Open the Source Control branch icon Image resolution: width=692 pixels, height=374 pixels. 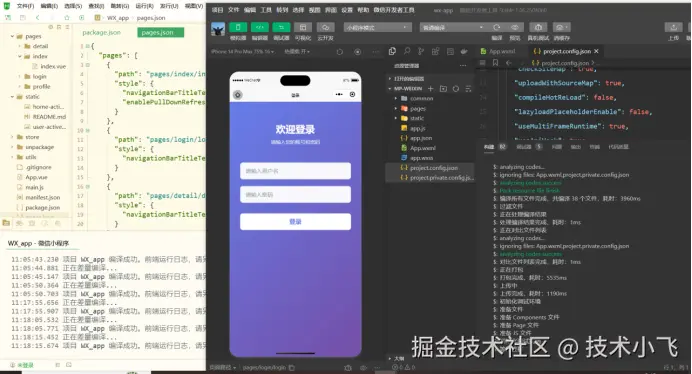click(x=421, y=51)
